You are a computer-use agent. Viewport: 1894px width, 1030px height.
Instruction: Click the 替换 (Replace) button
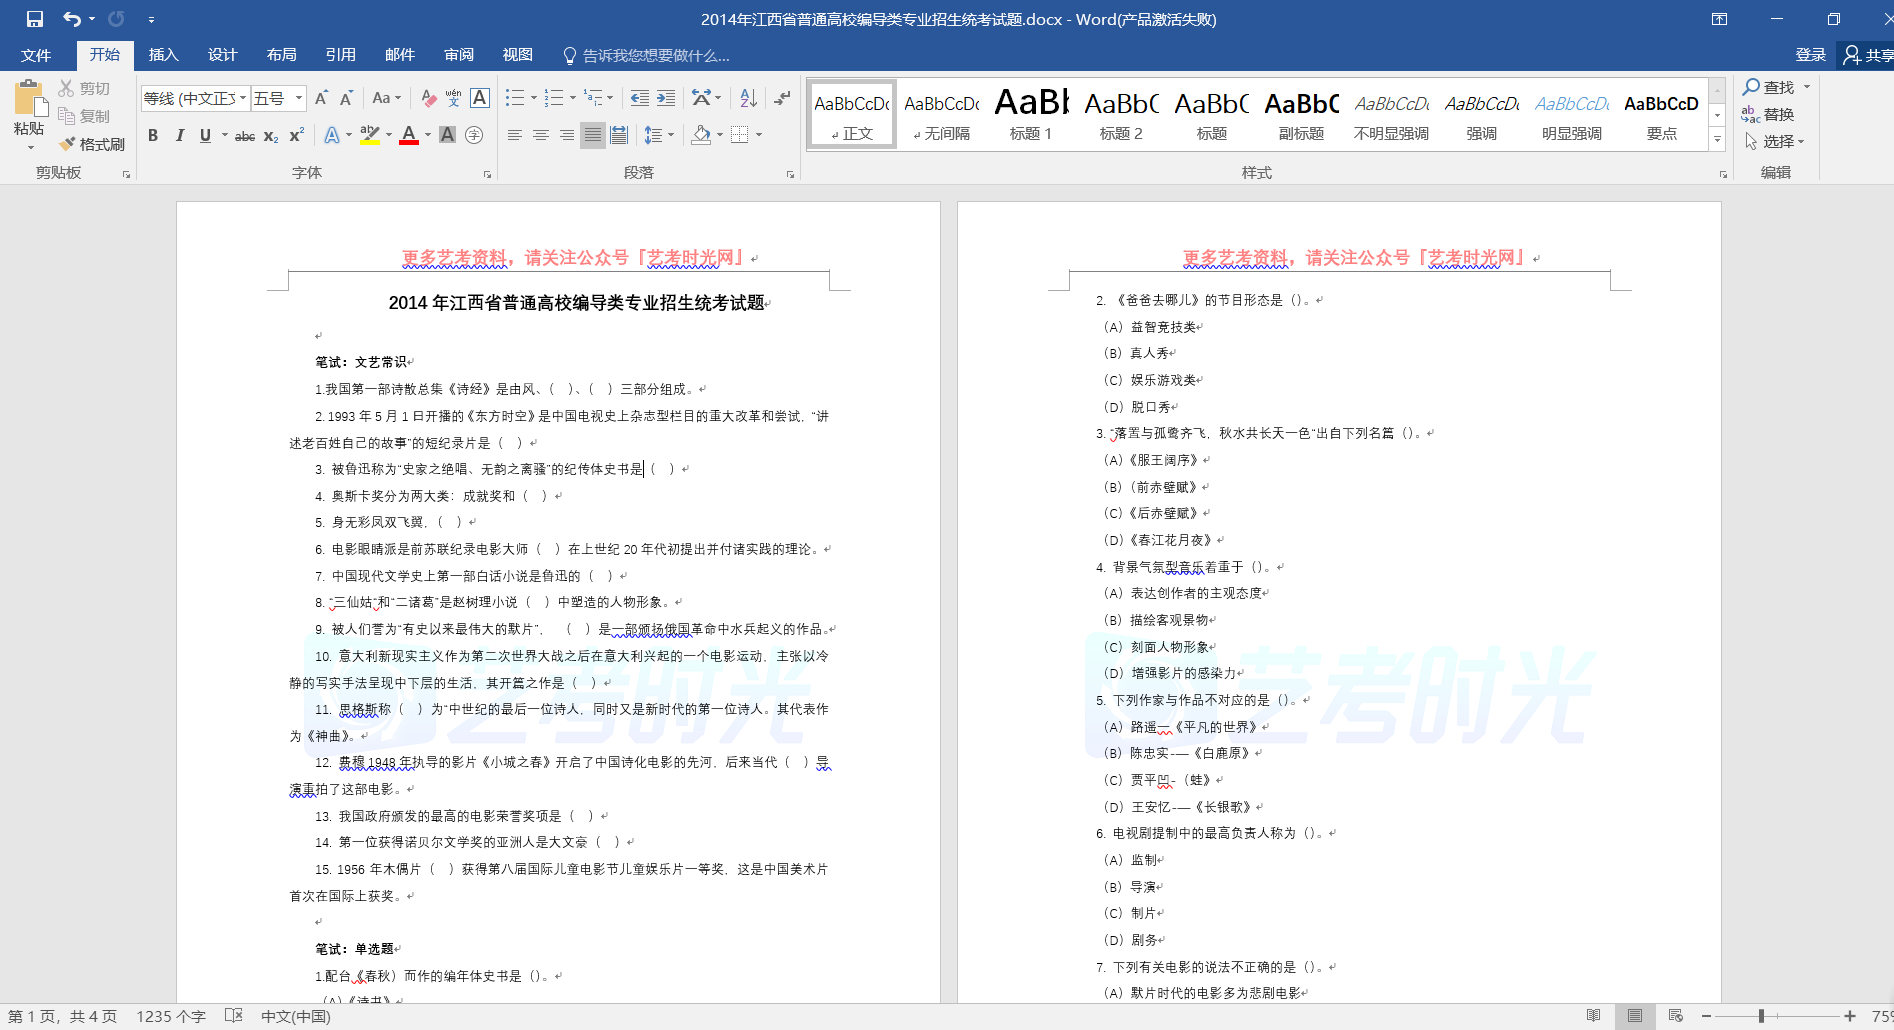[x=1768, y=115]
